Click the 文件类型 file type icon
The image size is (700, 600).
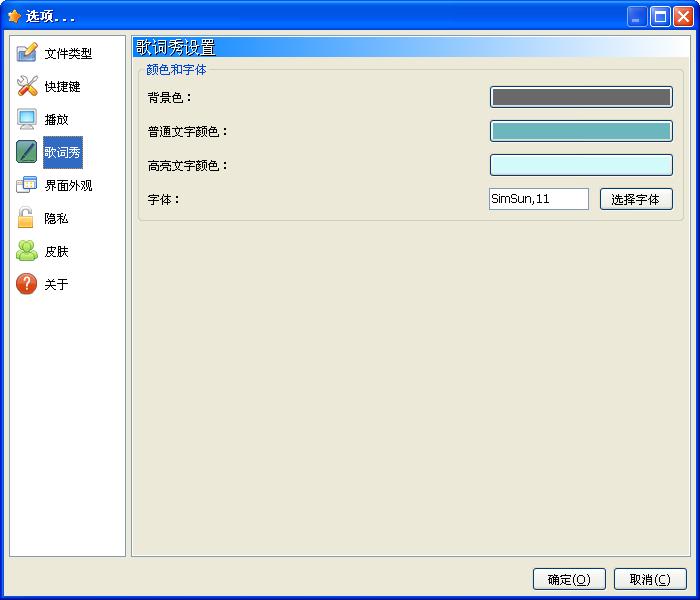(27, 52)
